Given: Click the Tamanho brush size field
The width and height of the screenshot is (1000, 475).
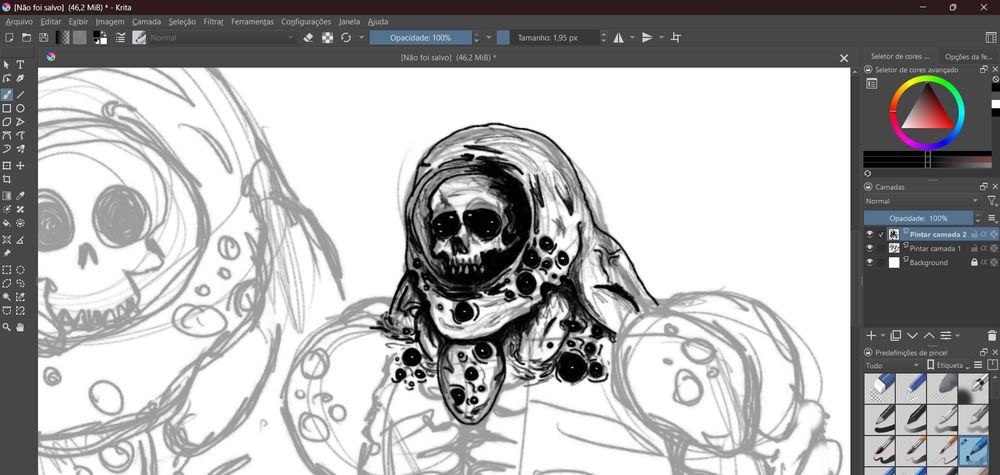Looking at the screenshot, I should [x=549, y=37].
